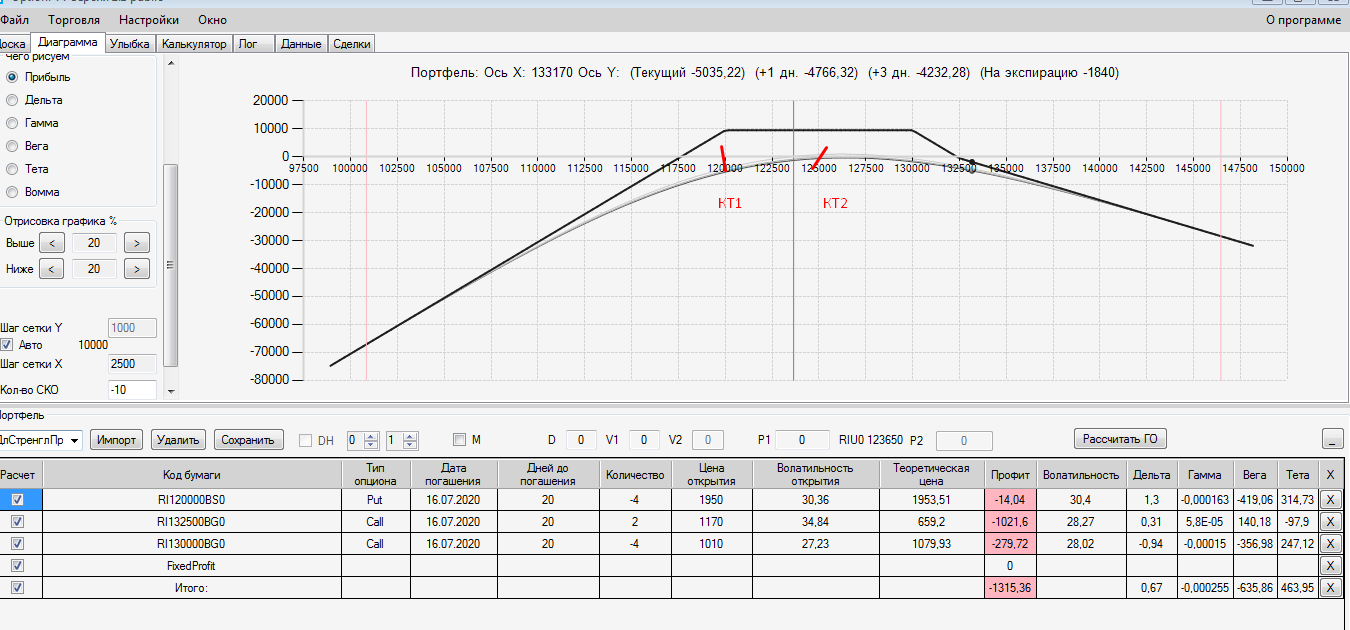Image resolution: width=1350 pixels, height=630 pixels.
Task: Click the V1 value input field
Action: (644, 440)
